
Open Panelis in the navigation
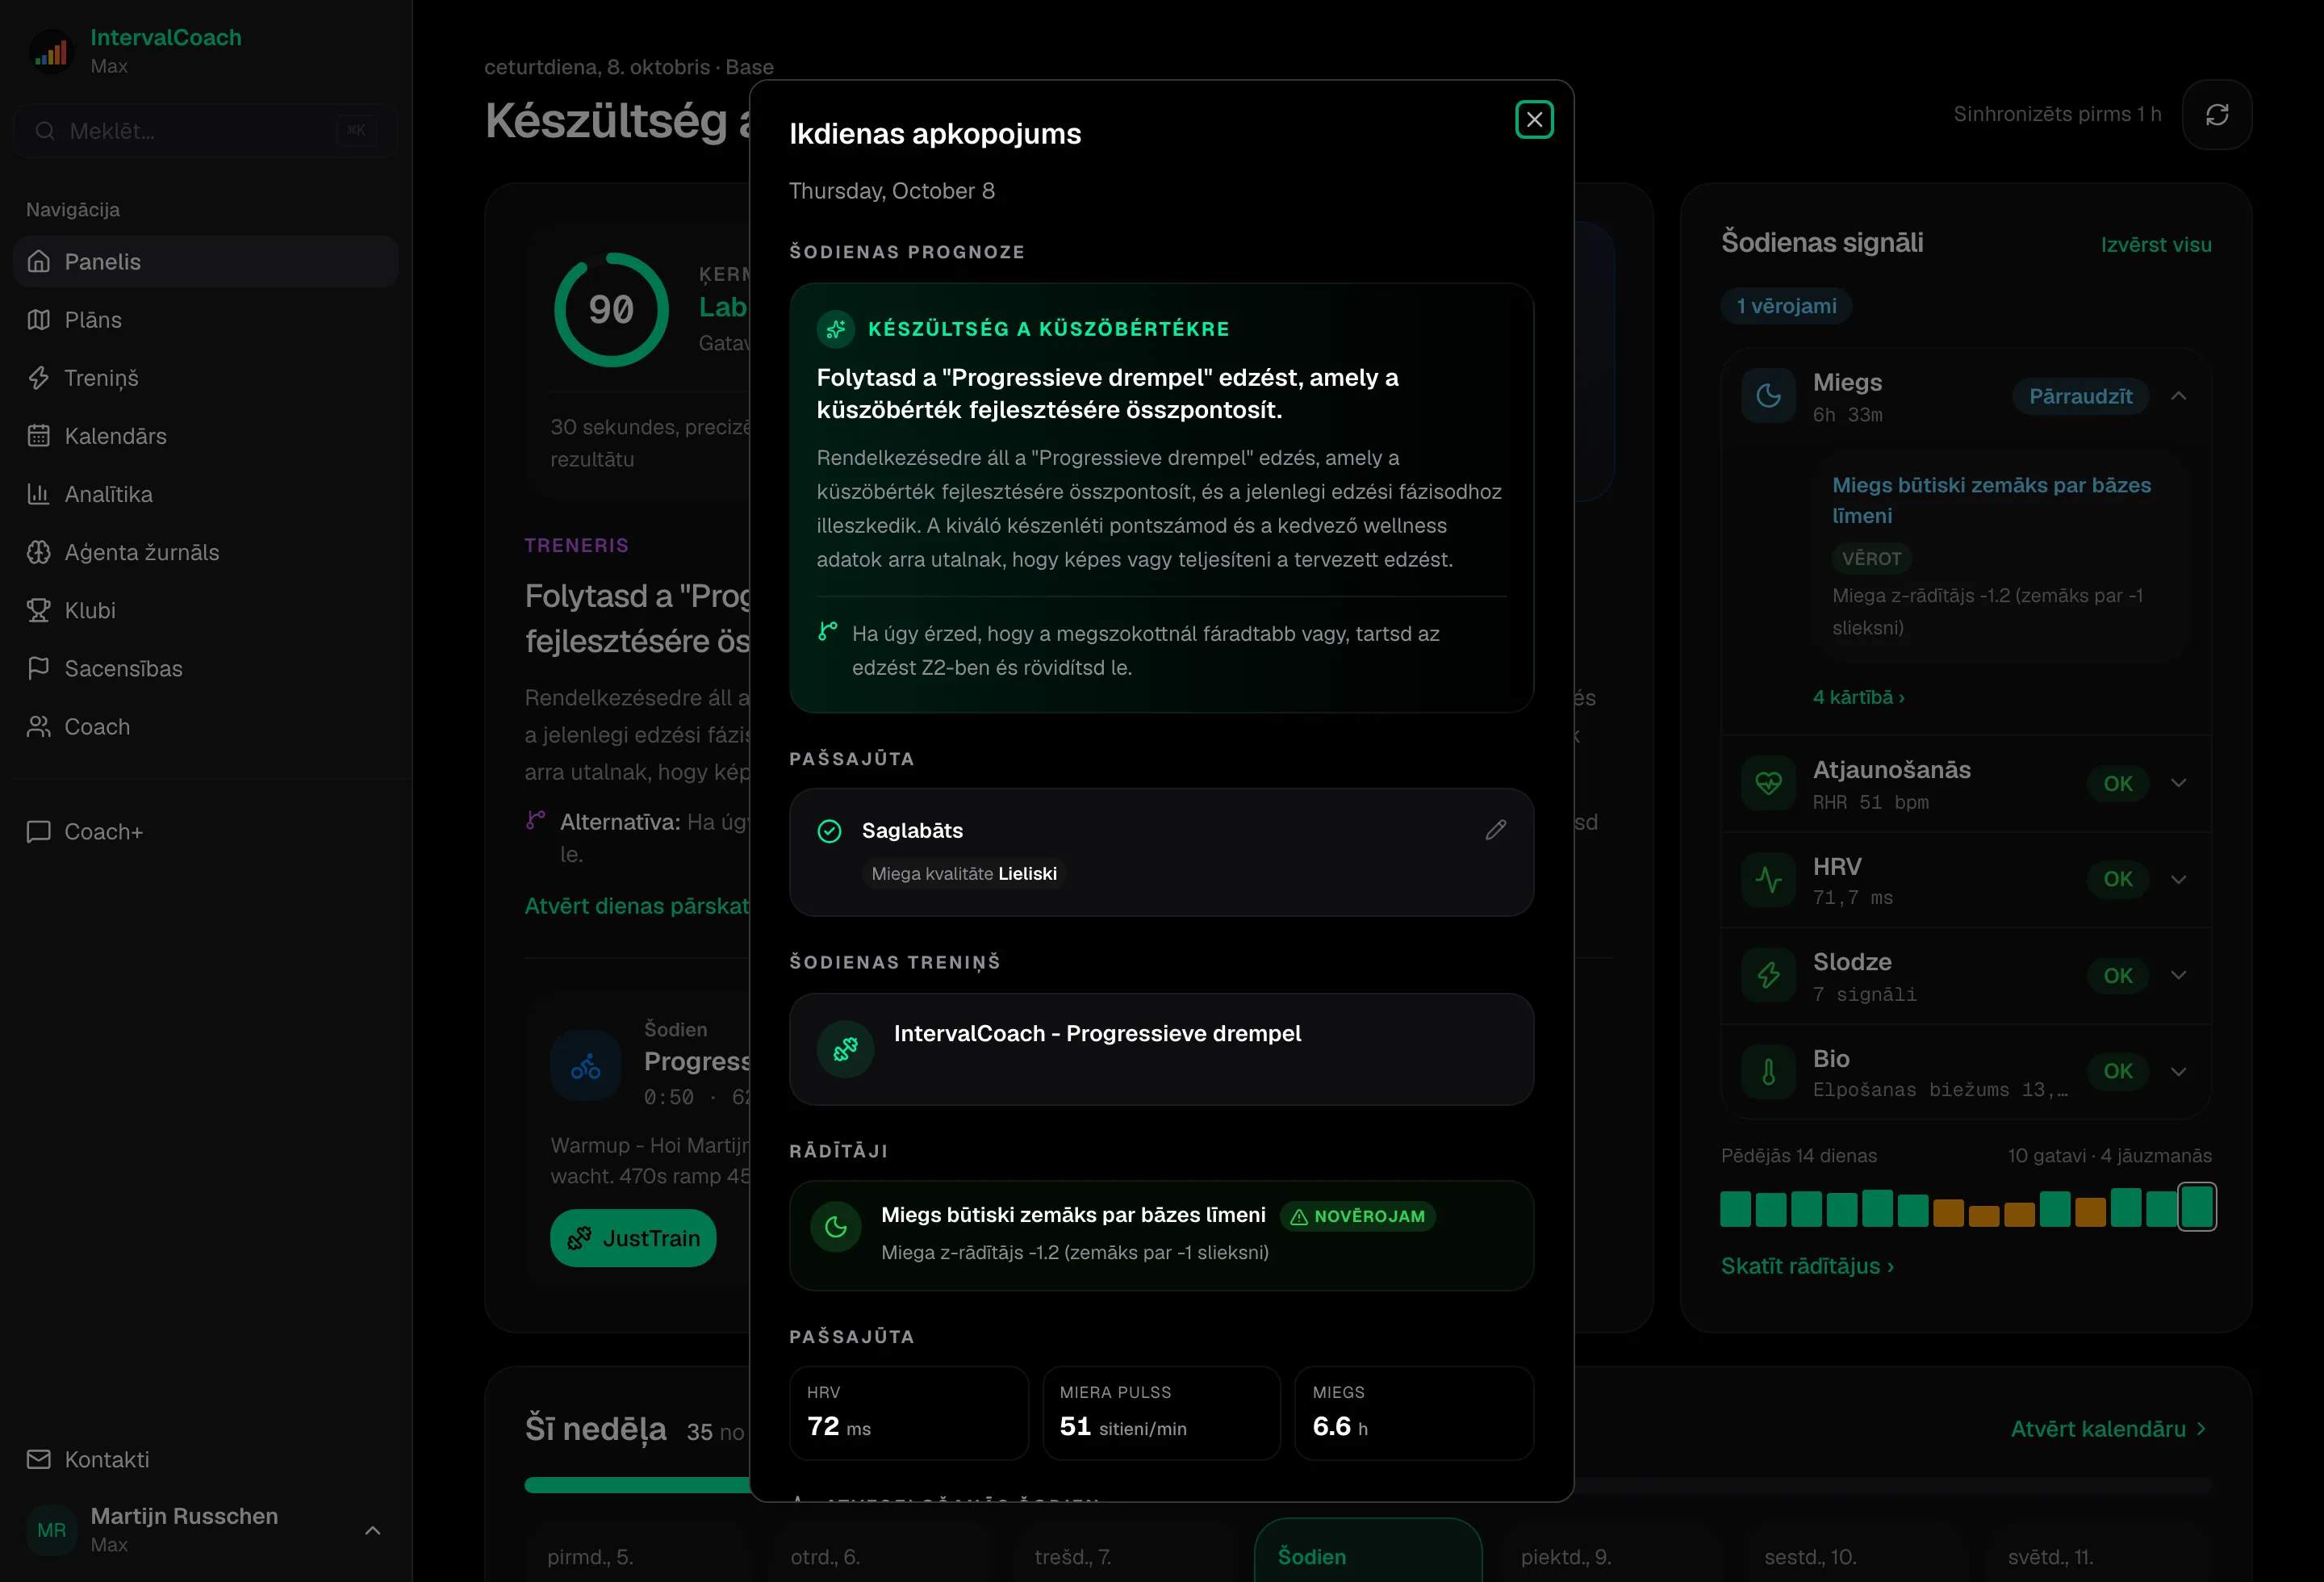206,262
